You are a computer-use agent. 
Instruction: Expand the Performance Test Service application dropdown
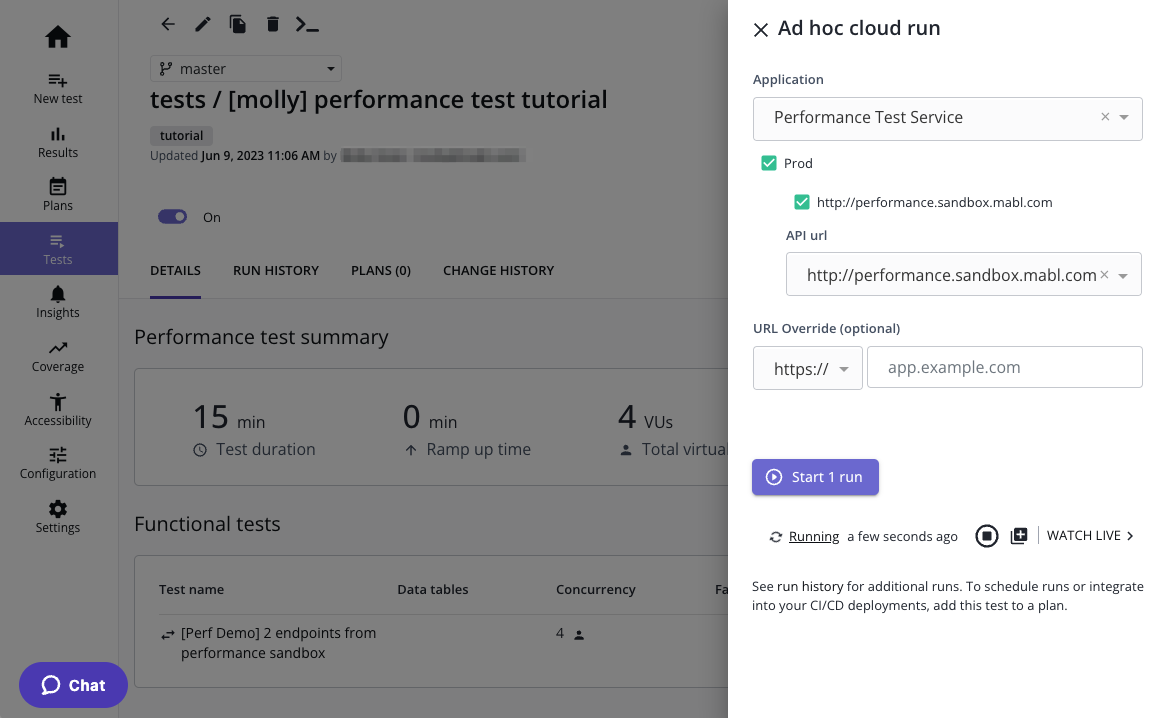(x=1124, y=118)
